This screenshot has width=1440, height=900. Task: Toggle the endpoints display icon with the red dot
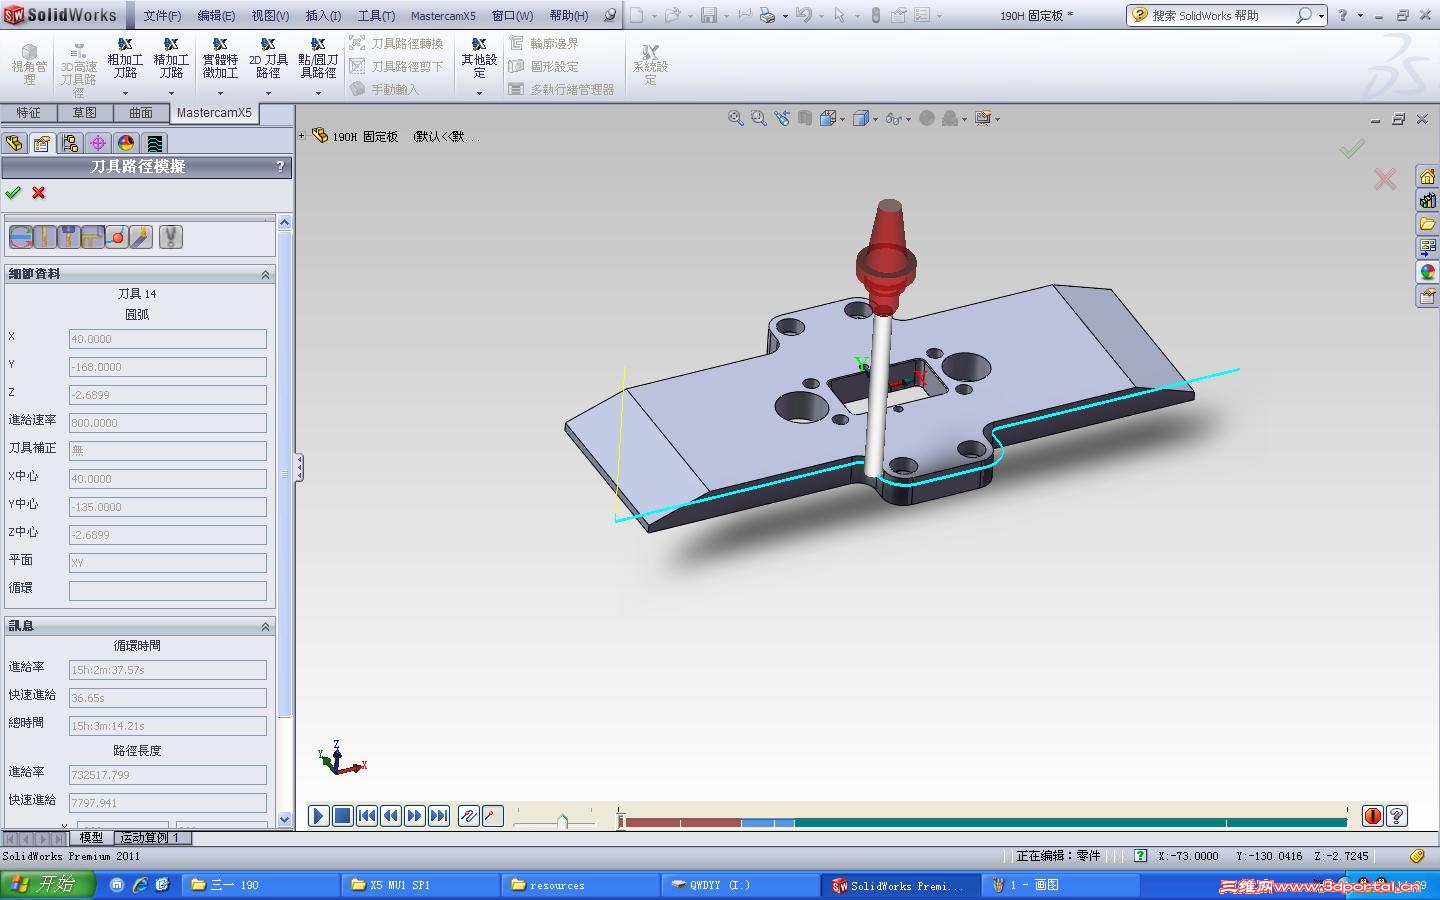[116, 237]
